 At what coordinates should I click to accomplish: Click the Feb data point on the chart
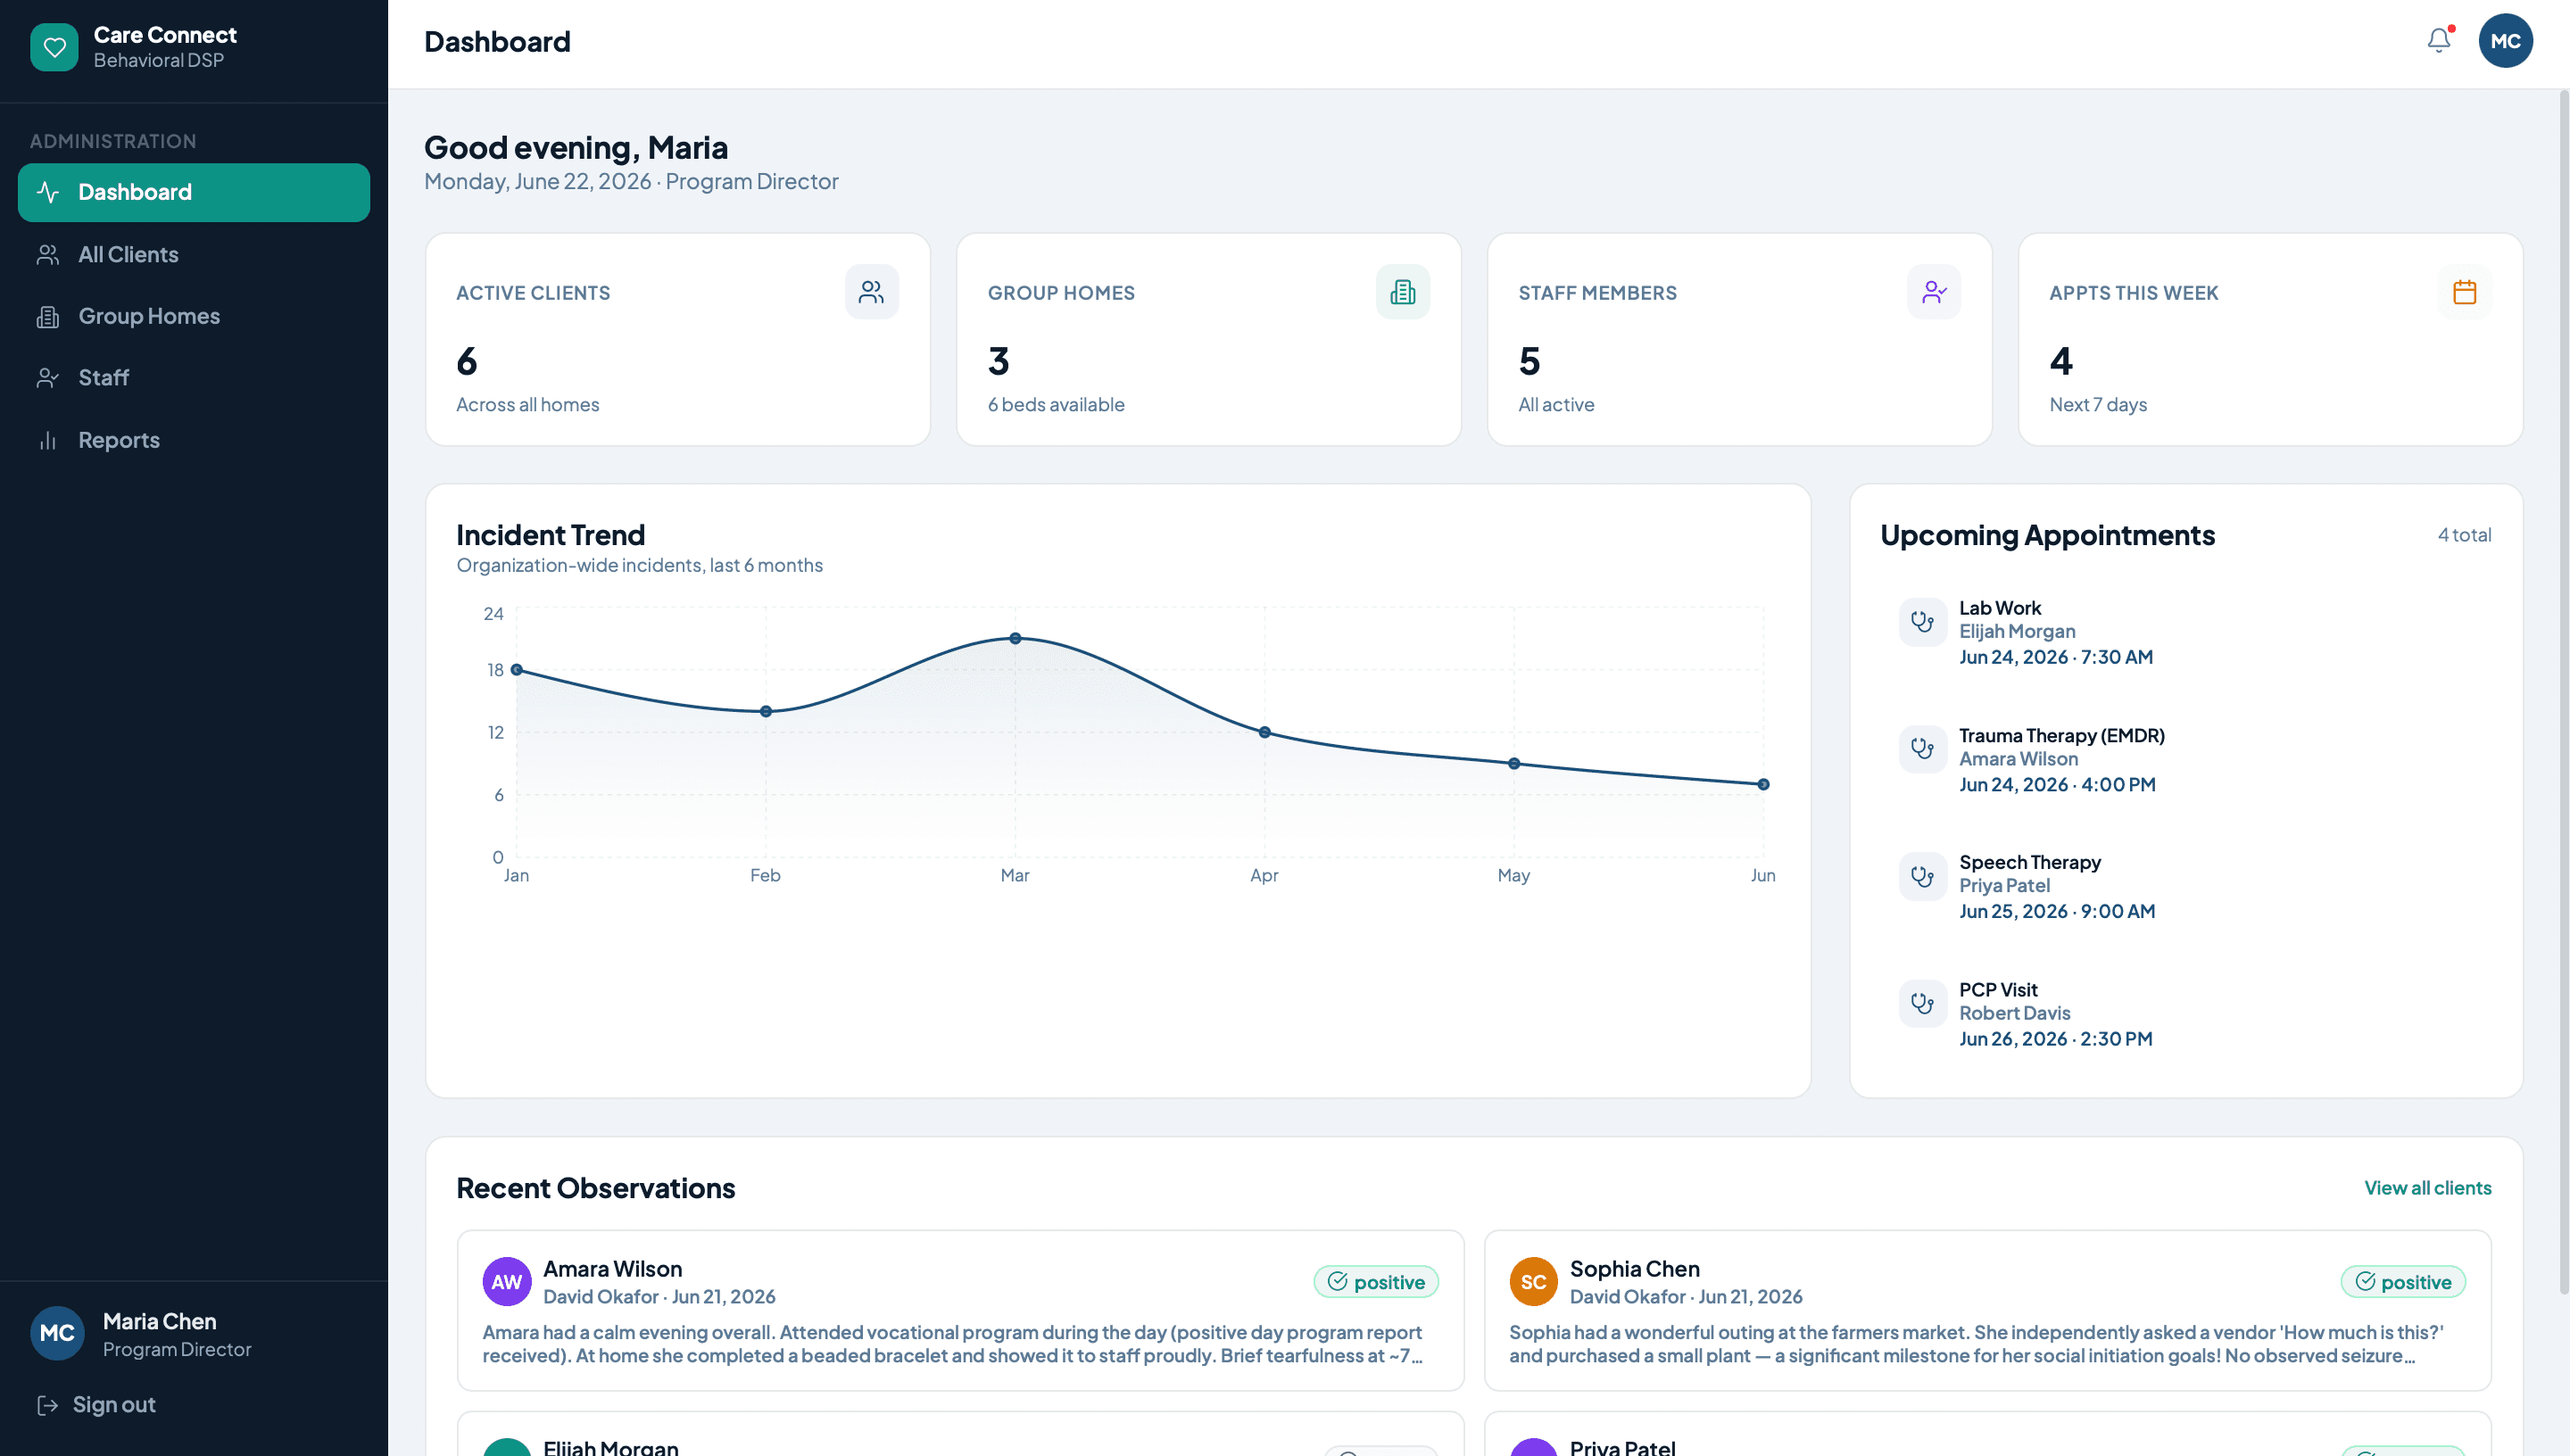click(x=766, y=712)
